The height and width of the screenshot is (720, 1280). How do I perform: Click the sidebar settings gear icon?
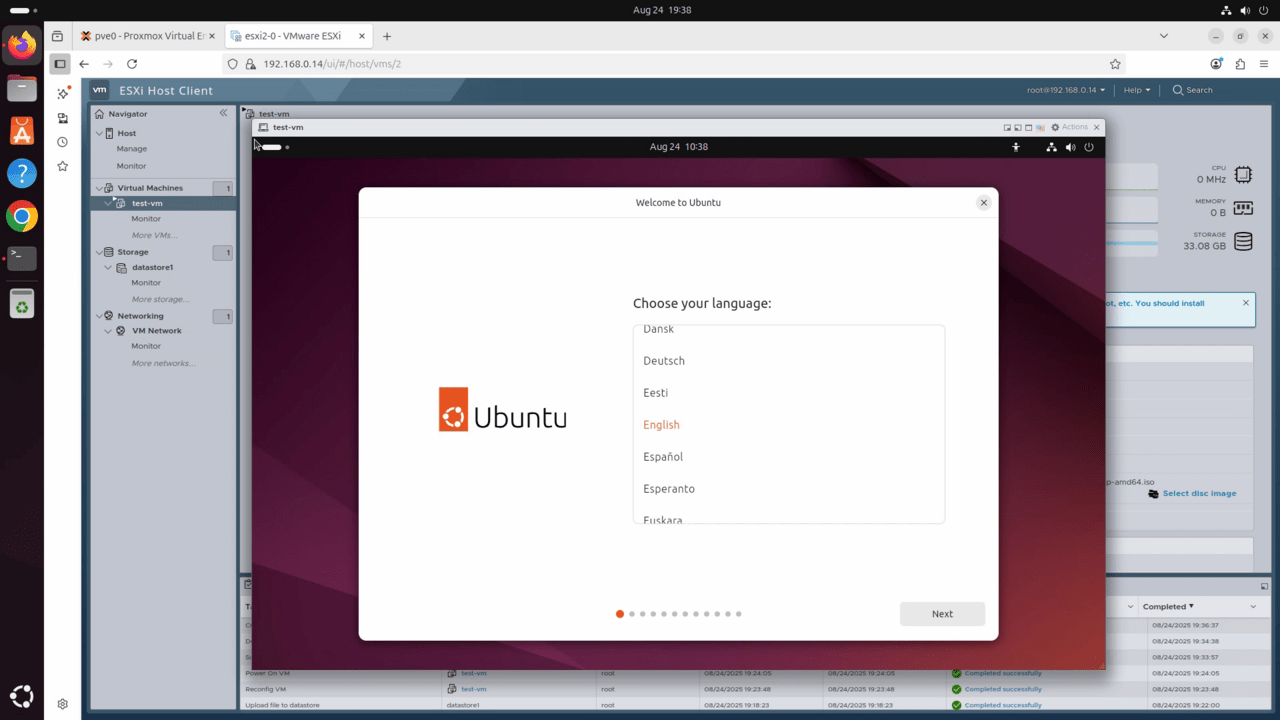62,704
